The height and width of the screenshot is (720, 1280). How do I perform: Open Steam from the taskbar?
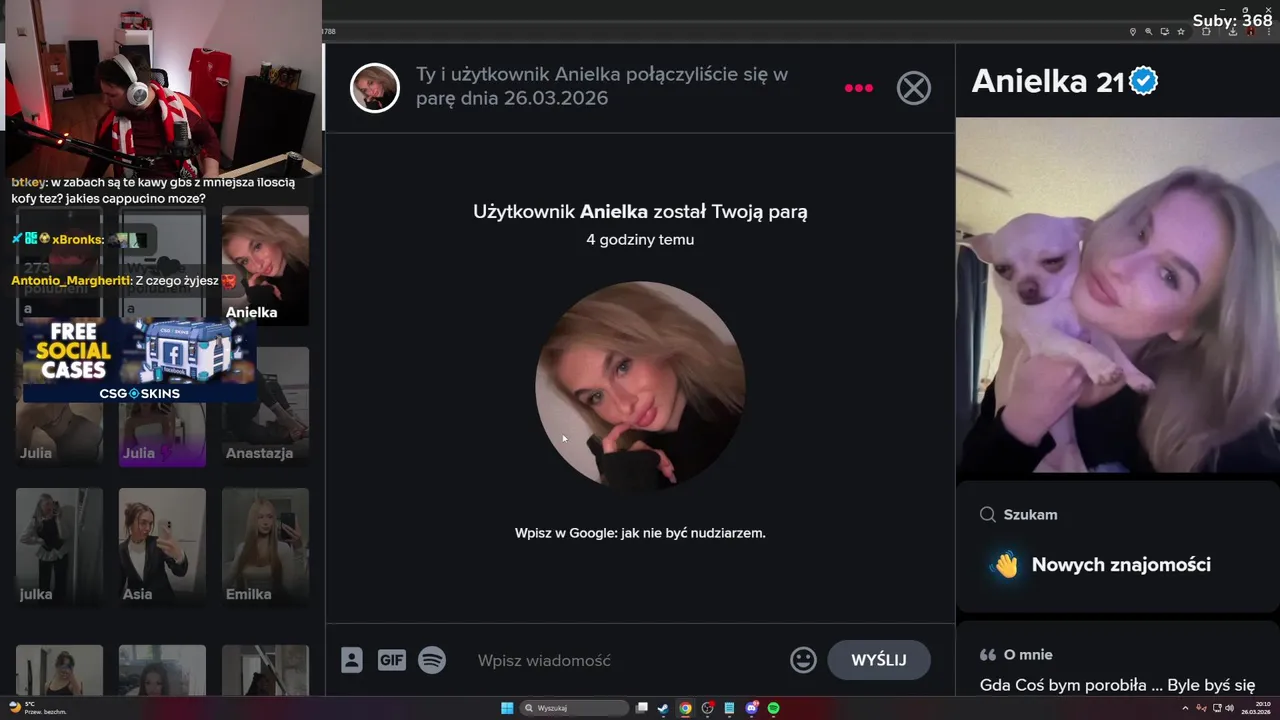point(663,708)
